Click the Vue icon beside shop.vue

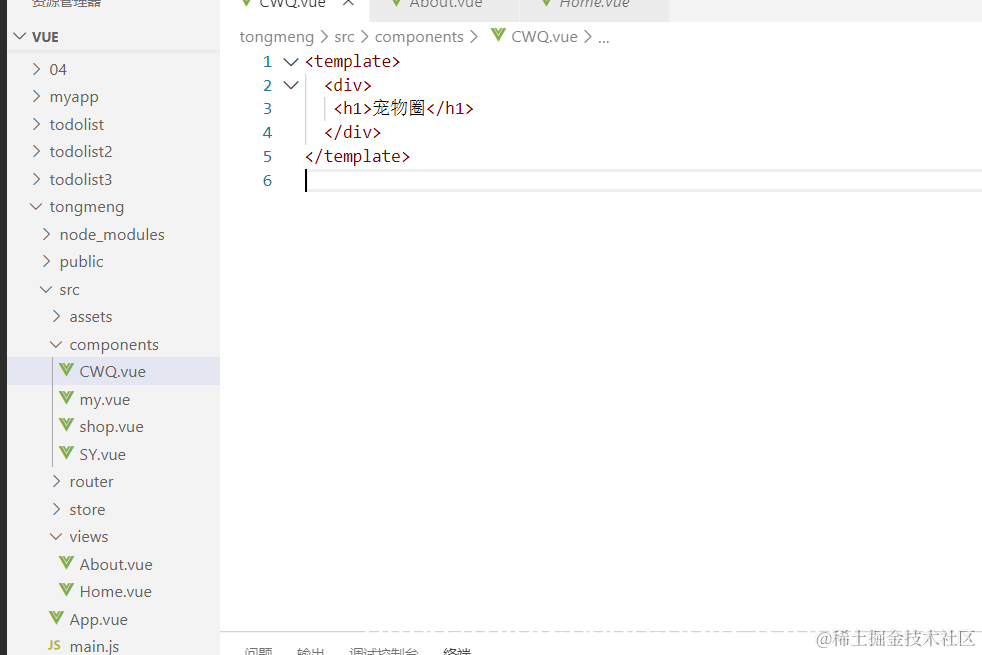[66, 425]
